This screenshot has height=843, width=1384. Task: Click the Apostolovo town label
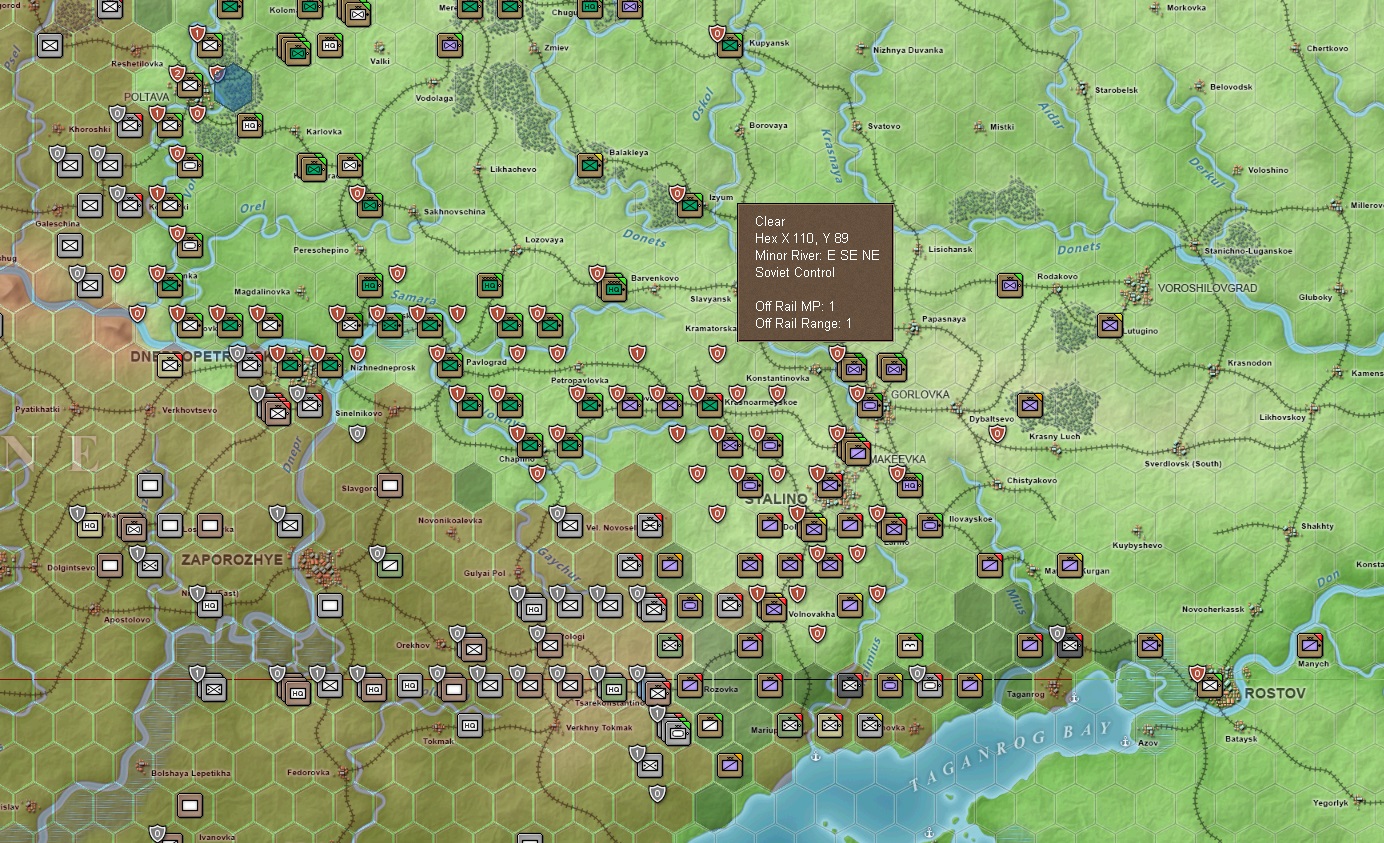coord(127,619)
